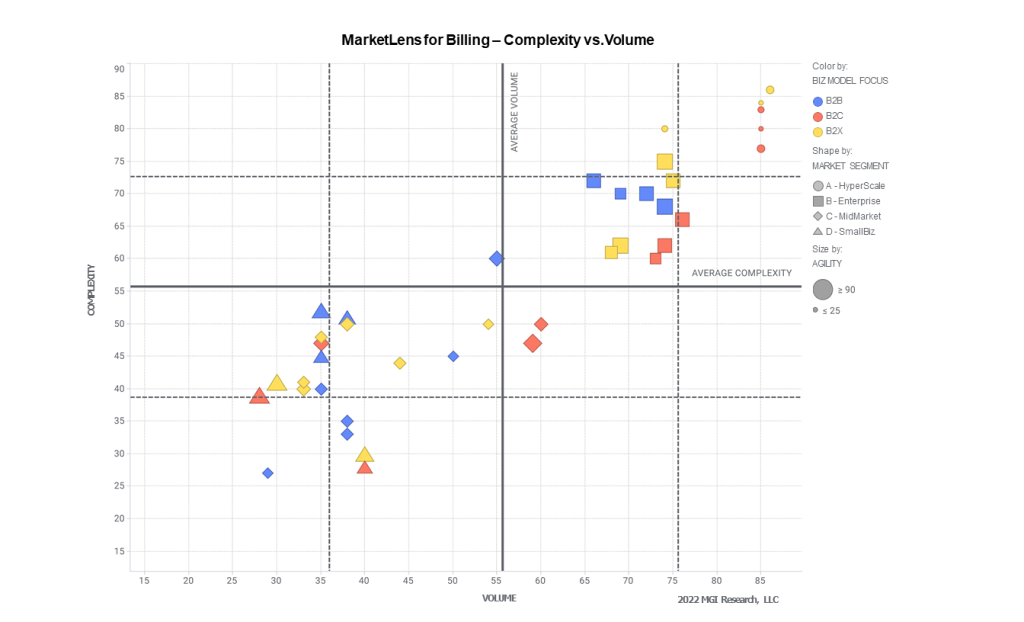Pick the yellow B2X legend swatch
The width and height of the screenshot is (1024, 622).
(819, 131)
